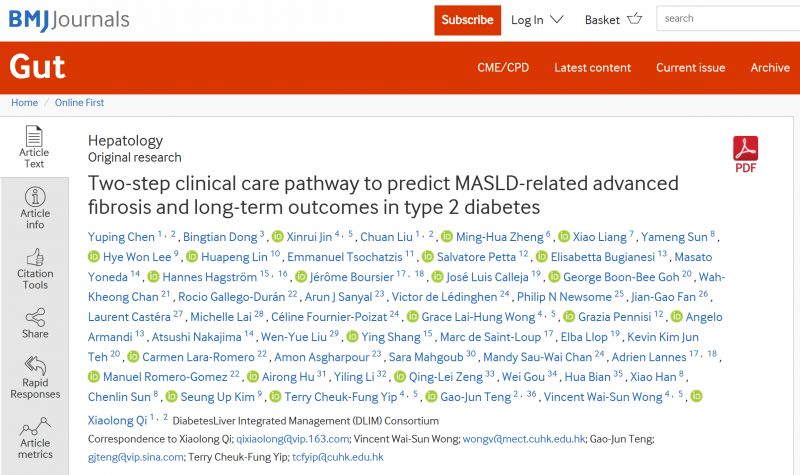Open the Basket cart icon
The height and width of the screenshot is (475, 800).
(634, 19)
